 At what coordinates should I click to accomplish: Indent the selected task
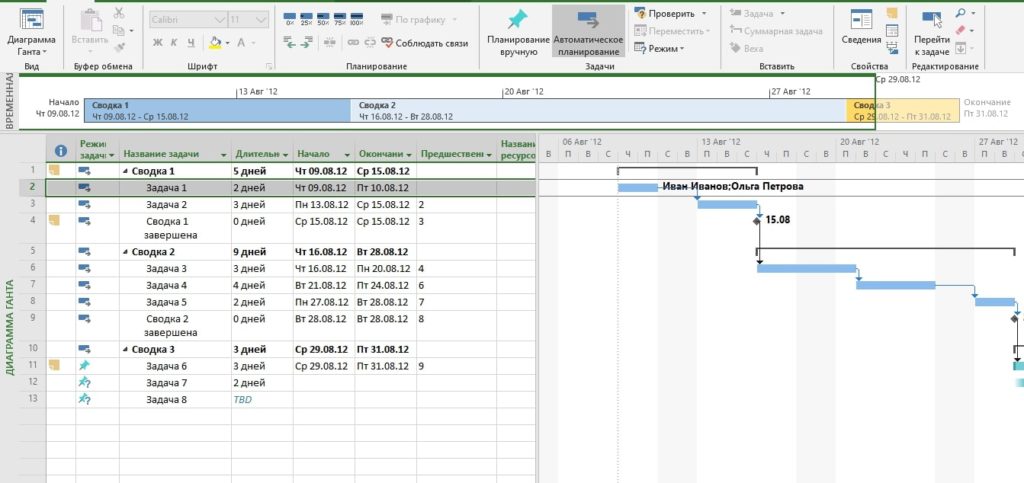pos(306,42)
